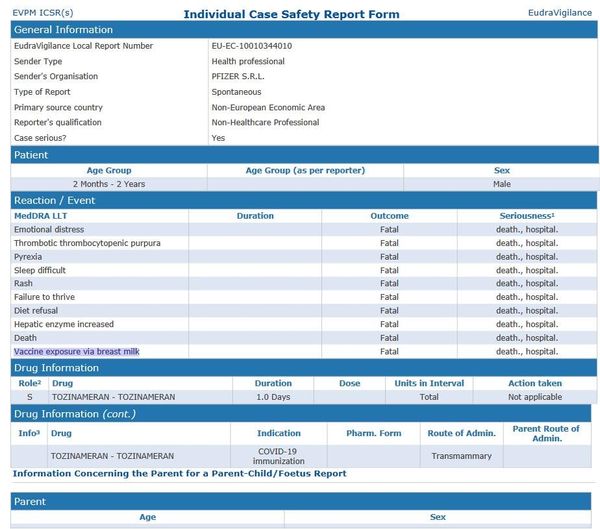Click the 'EudraVigilance' label at top right

click(560, 13)
